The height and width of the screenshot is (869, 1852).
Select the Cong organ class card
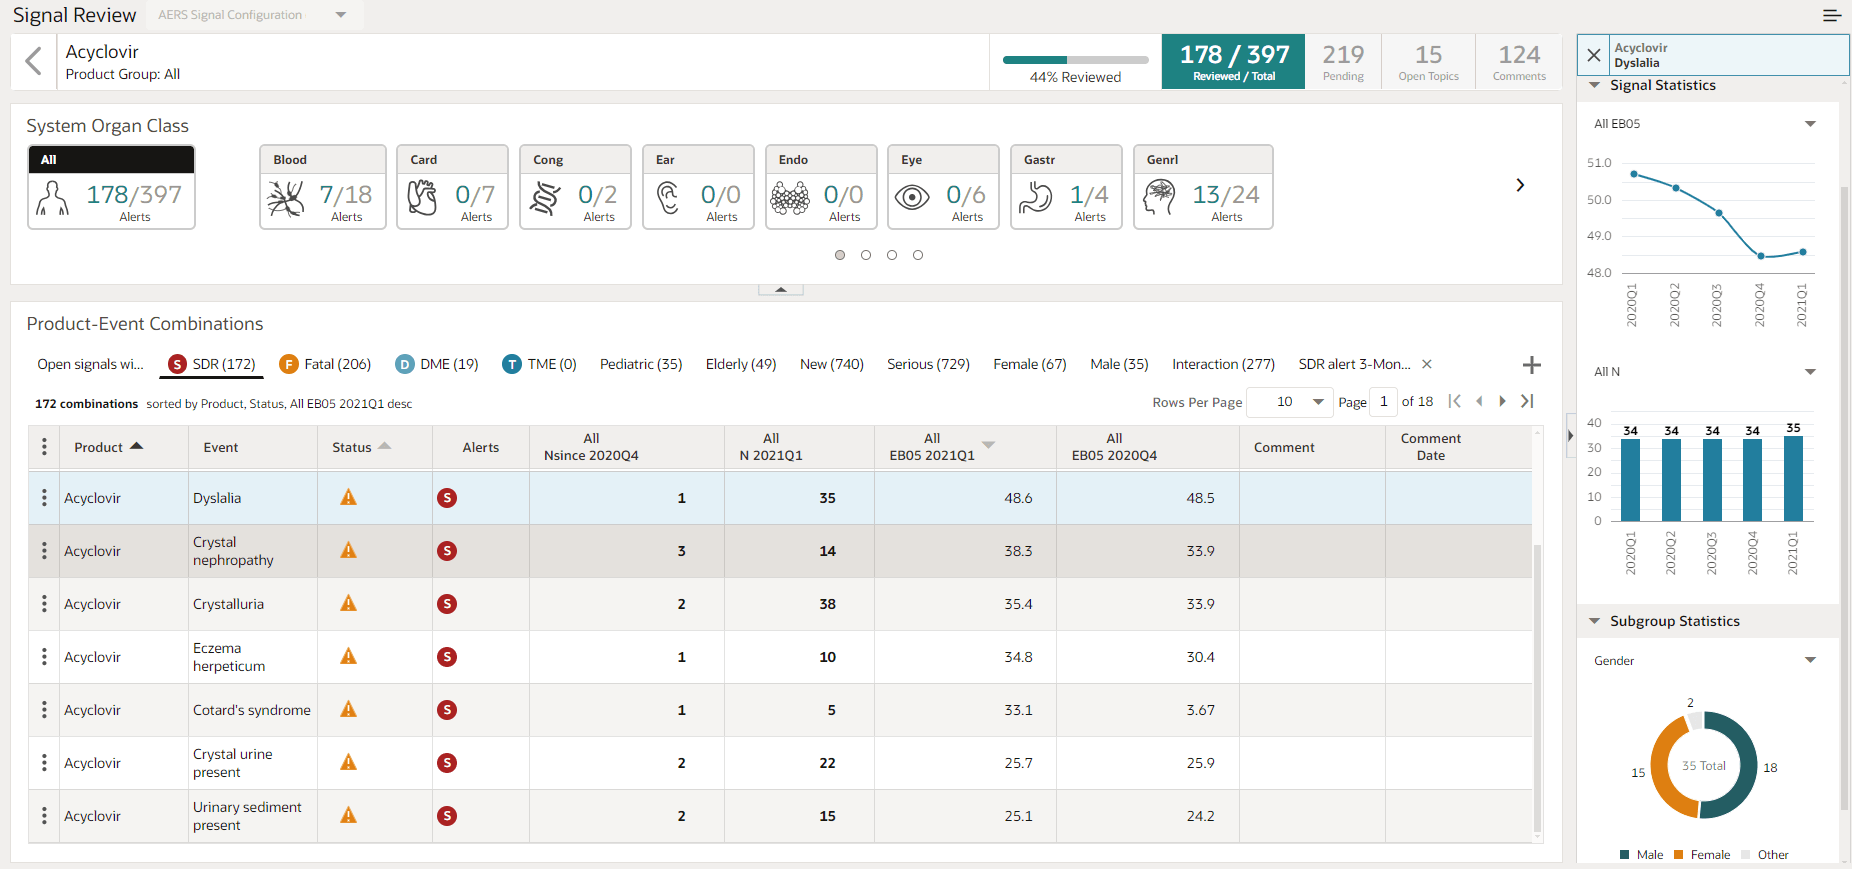coord(575,187)
